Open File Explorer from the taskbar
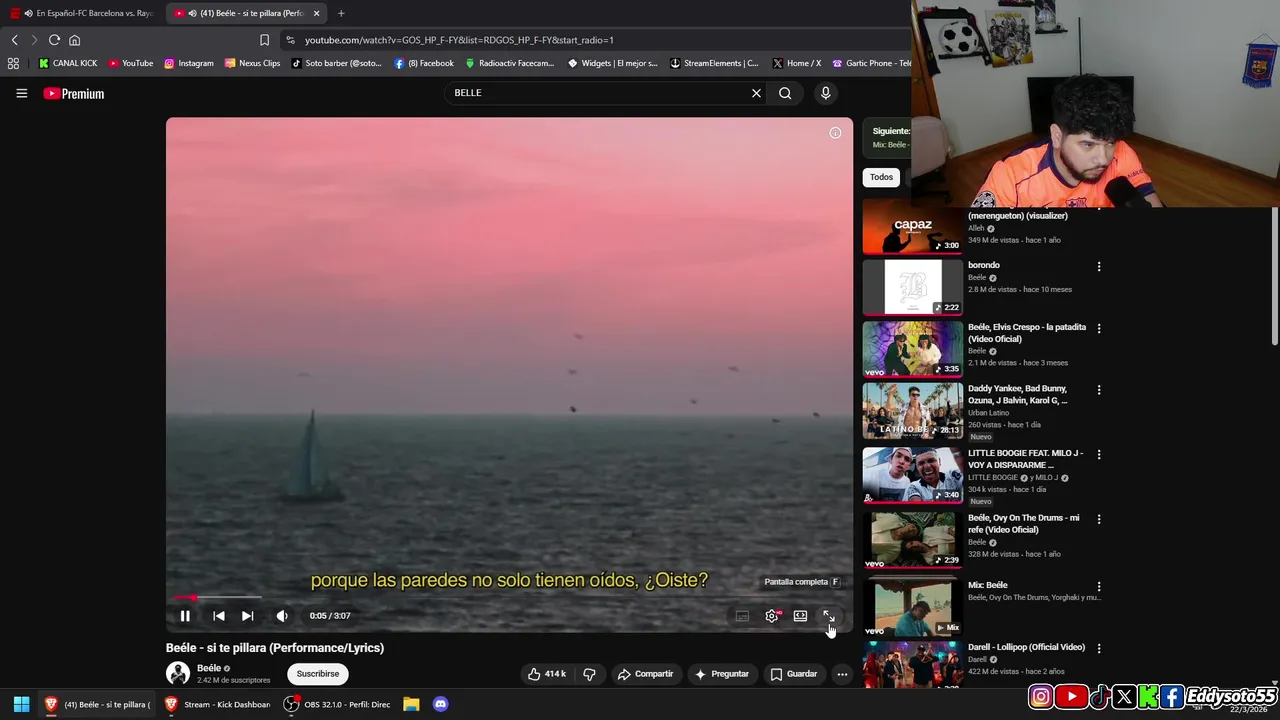This screenshot has height=720, width=1280. point(411,704)
